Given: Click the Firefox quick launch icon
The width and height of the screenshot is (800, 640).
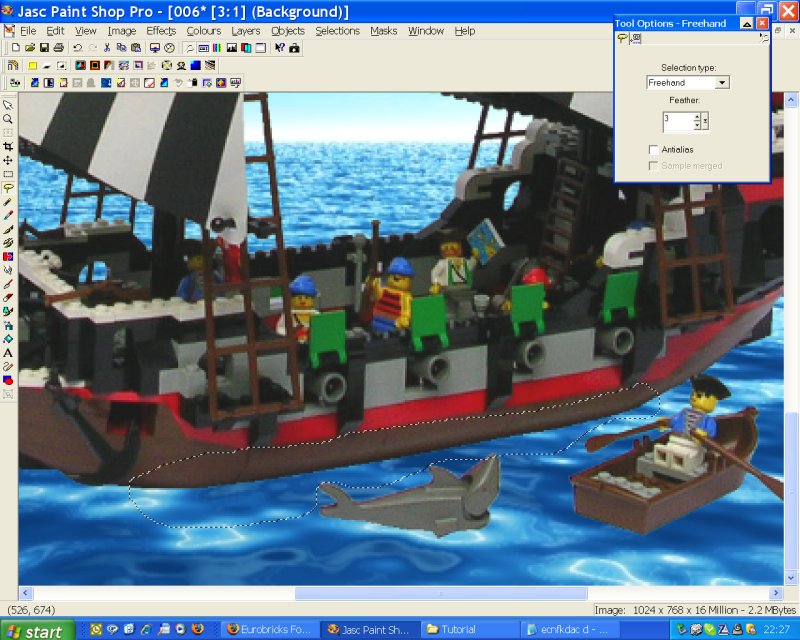Looking at the screenshot, I should (197, 629).
